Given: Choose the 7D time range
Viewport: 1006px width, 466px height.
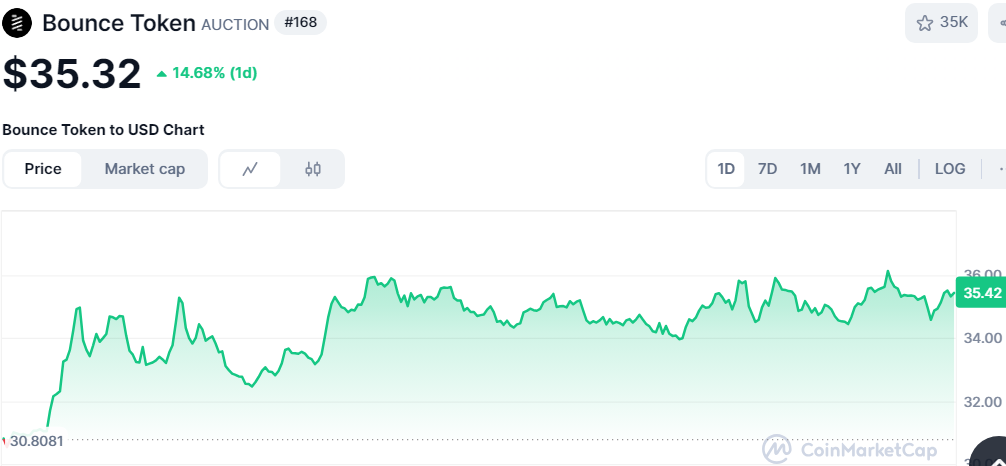Looking at the screenshot, I should tap(767, 169).
